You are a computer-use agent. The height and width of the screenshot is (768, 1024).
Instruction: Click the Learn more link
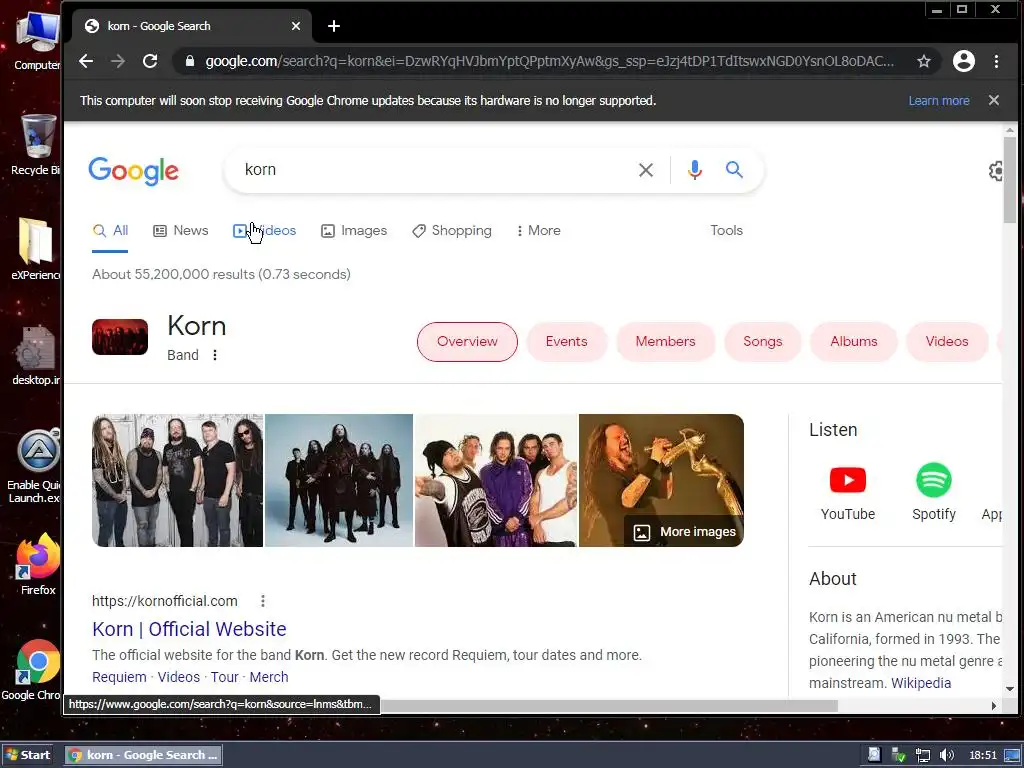(x=938, y=101)
